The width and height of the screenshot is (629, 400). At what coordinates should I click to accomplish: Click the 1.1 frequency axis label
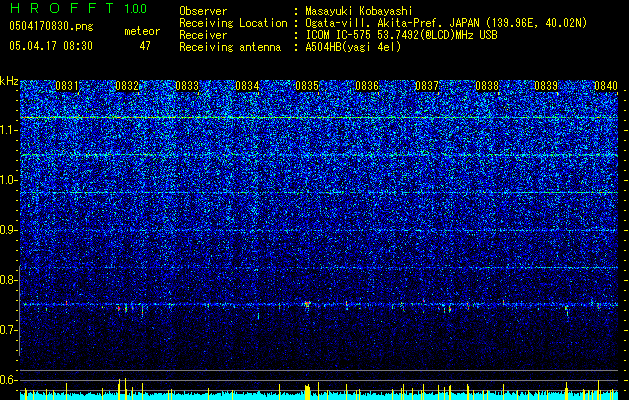pyautogui.click(x=9, y=130)
